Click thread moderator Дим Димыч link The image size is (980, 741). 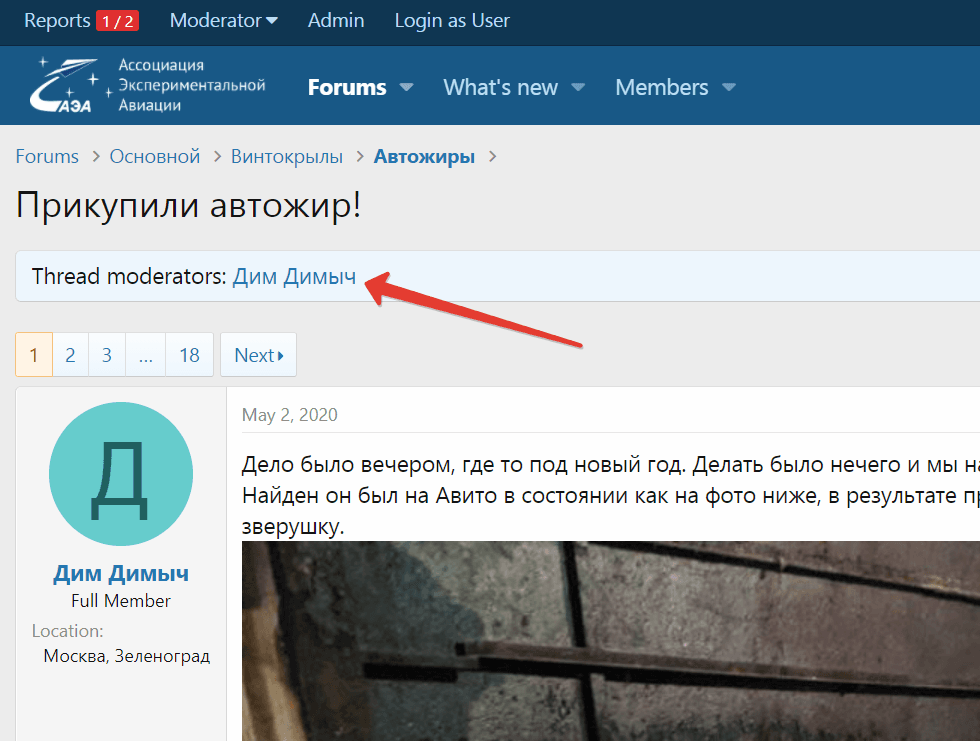point(294,276)
